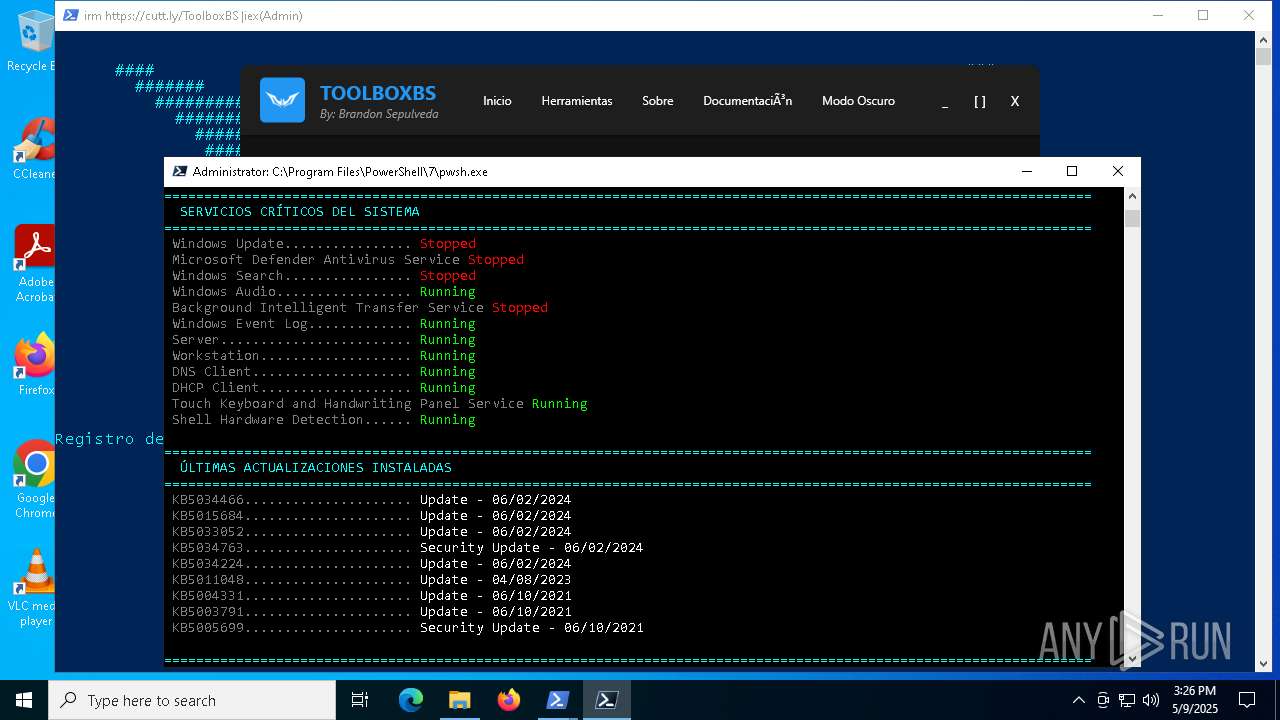Click the background PowerShell window scrollbar up arrow
The image size is (1280, 720).
[1264, 39]
